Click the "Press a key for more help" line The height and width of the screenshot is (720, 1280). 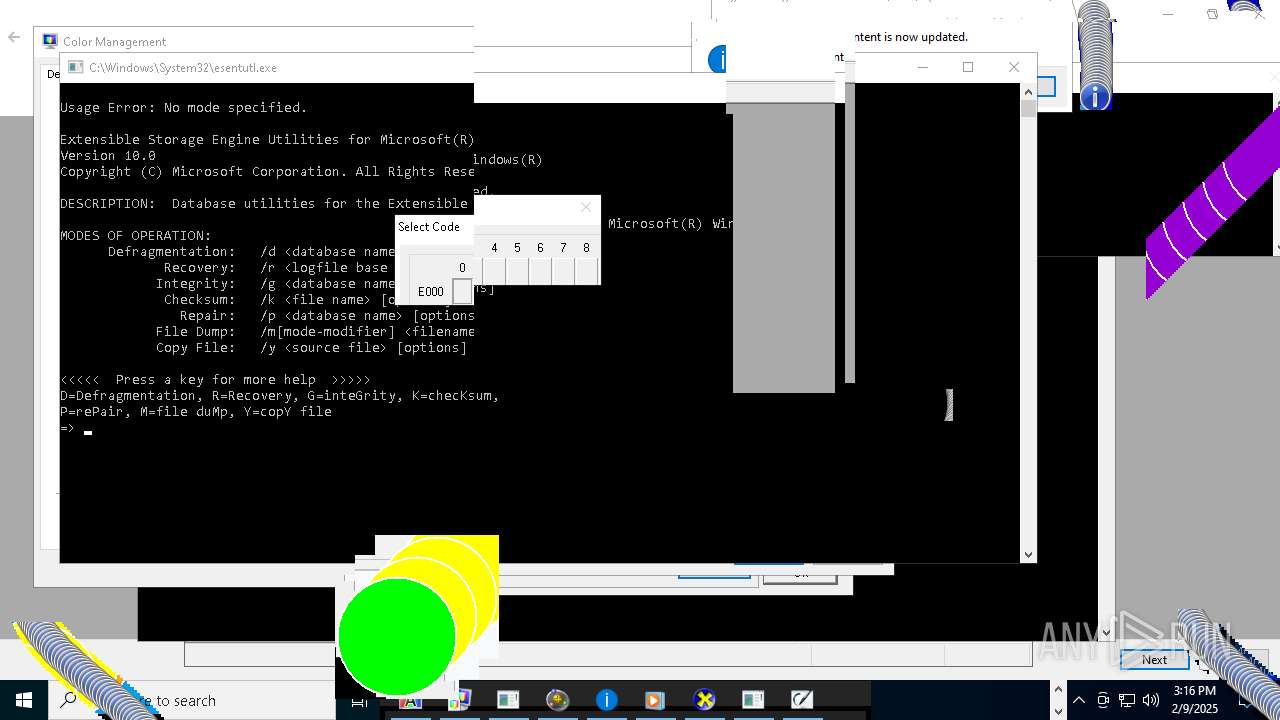[216, 380]
